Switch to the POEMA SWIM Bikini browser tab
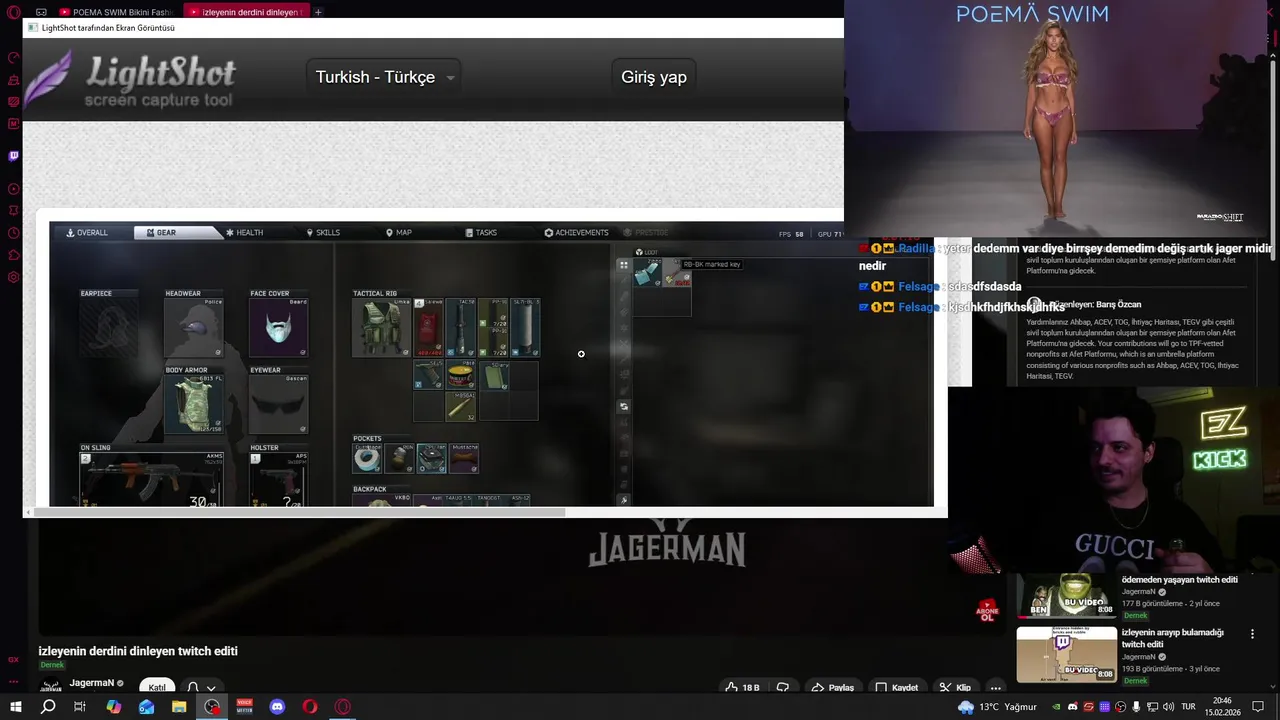Viewport: 1280px width, 720px height. click(116, 12)
